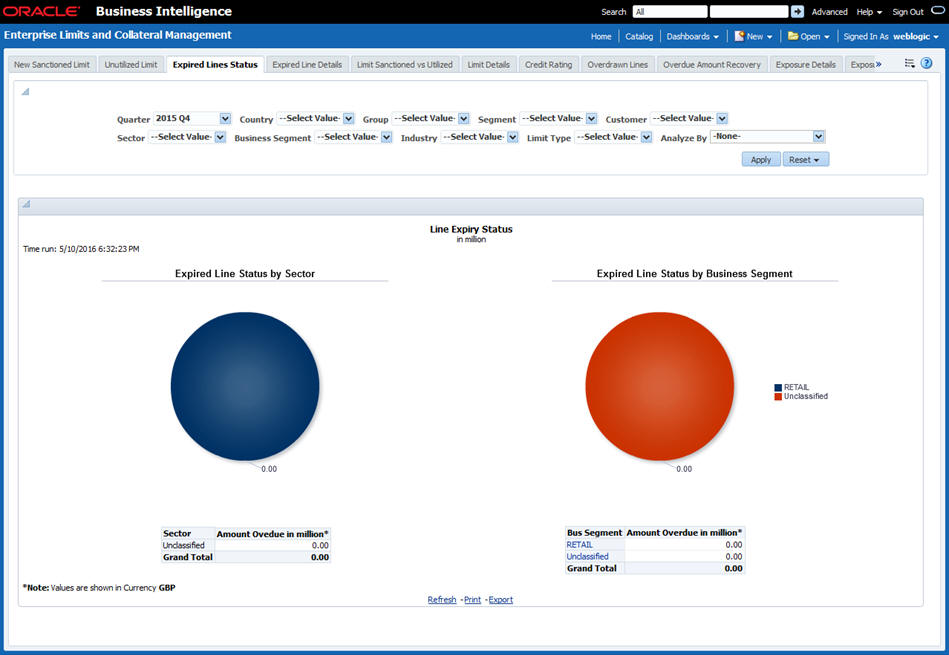Open the Reset button menu
This screenshot has width=949, height=655.
806,160
